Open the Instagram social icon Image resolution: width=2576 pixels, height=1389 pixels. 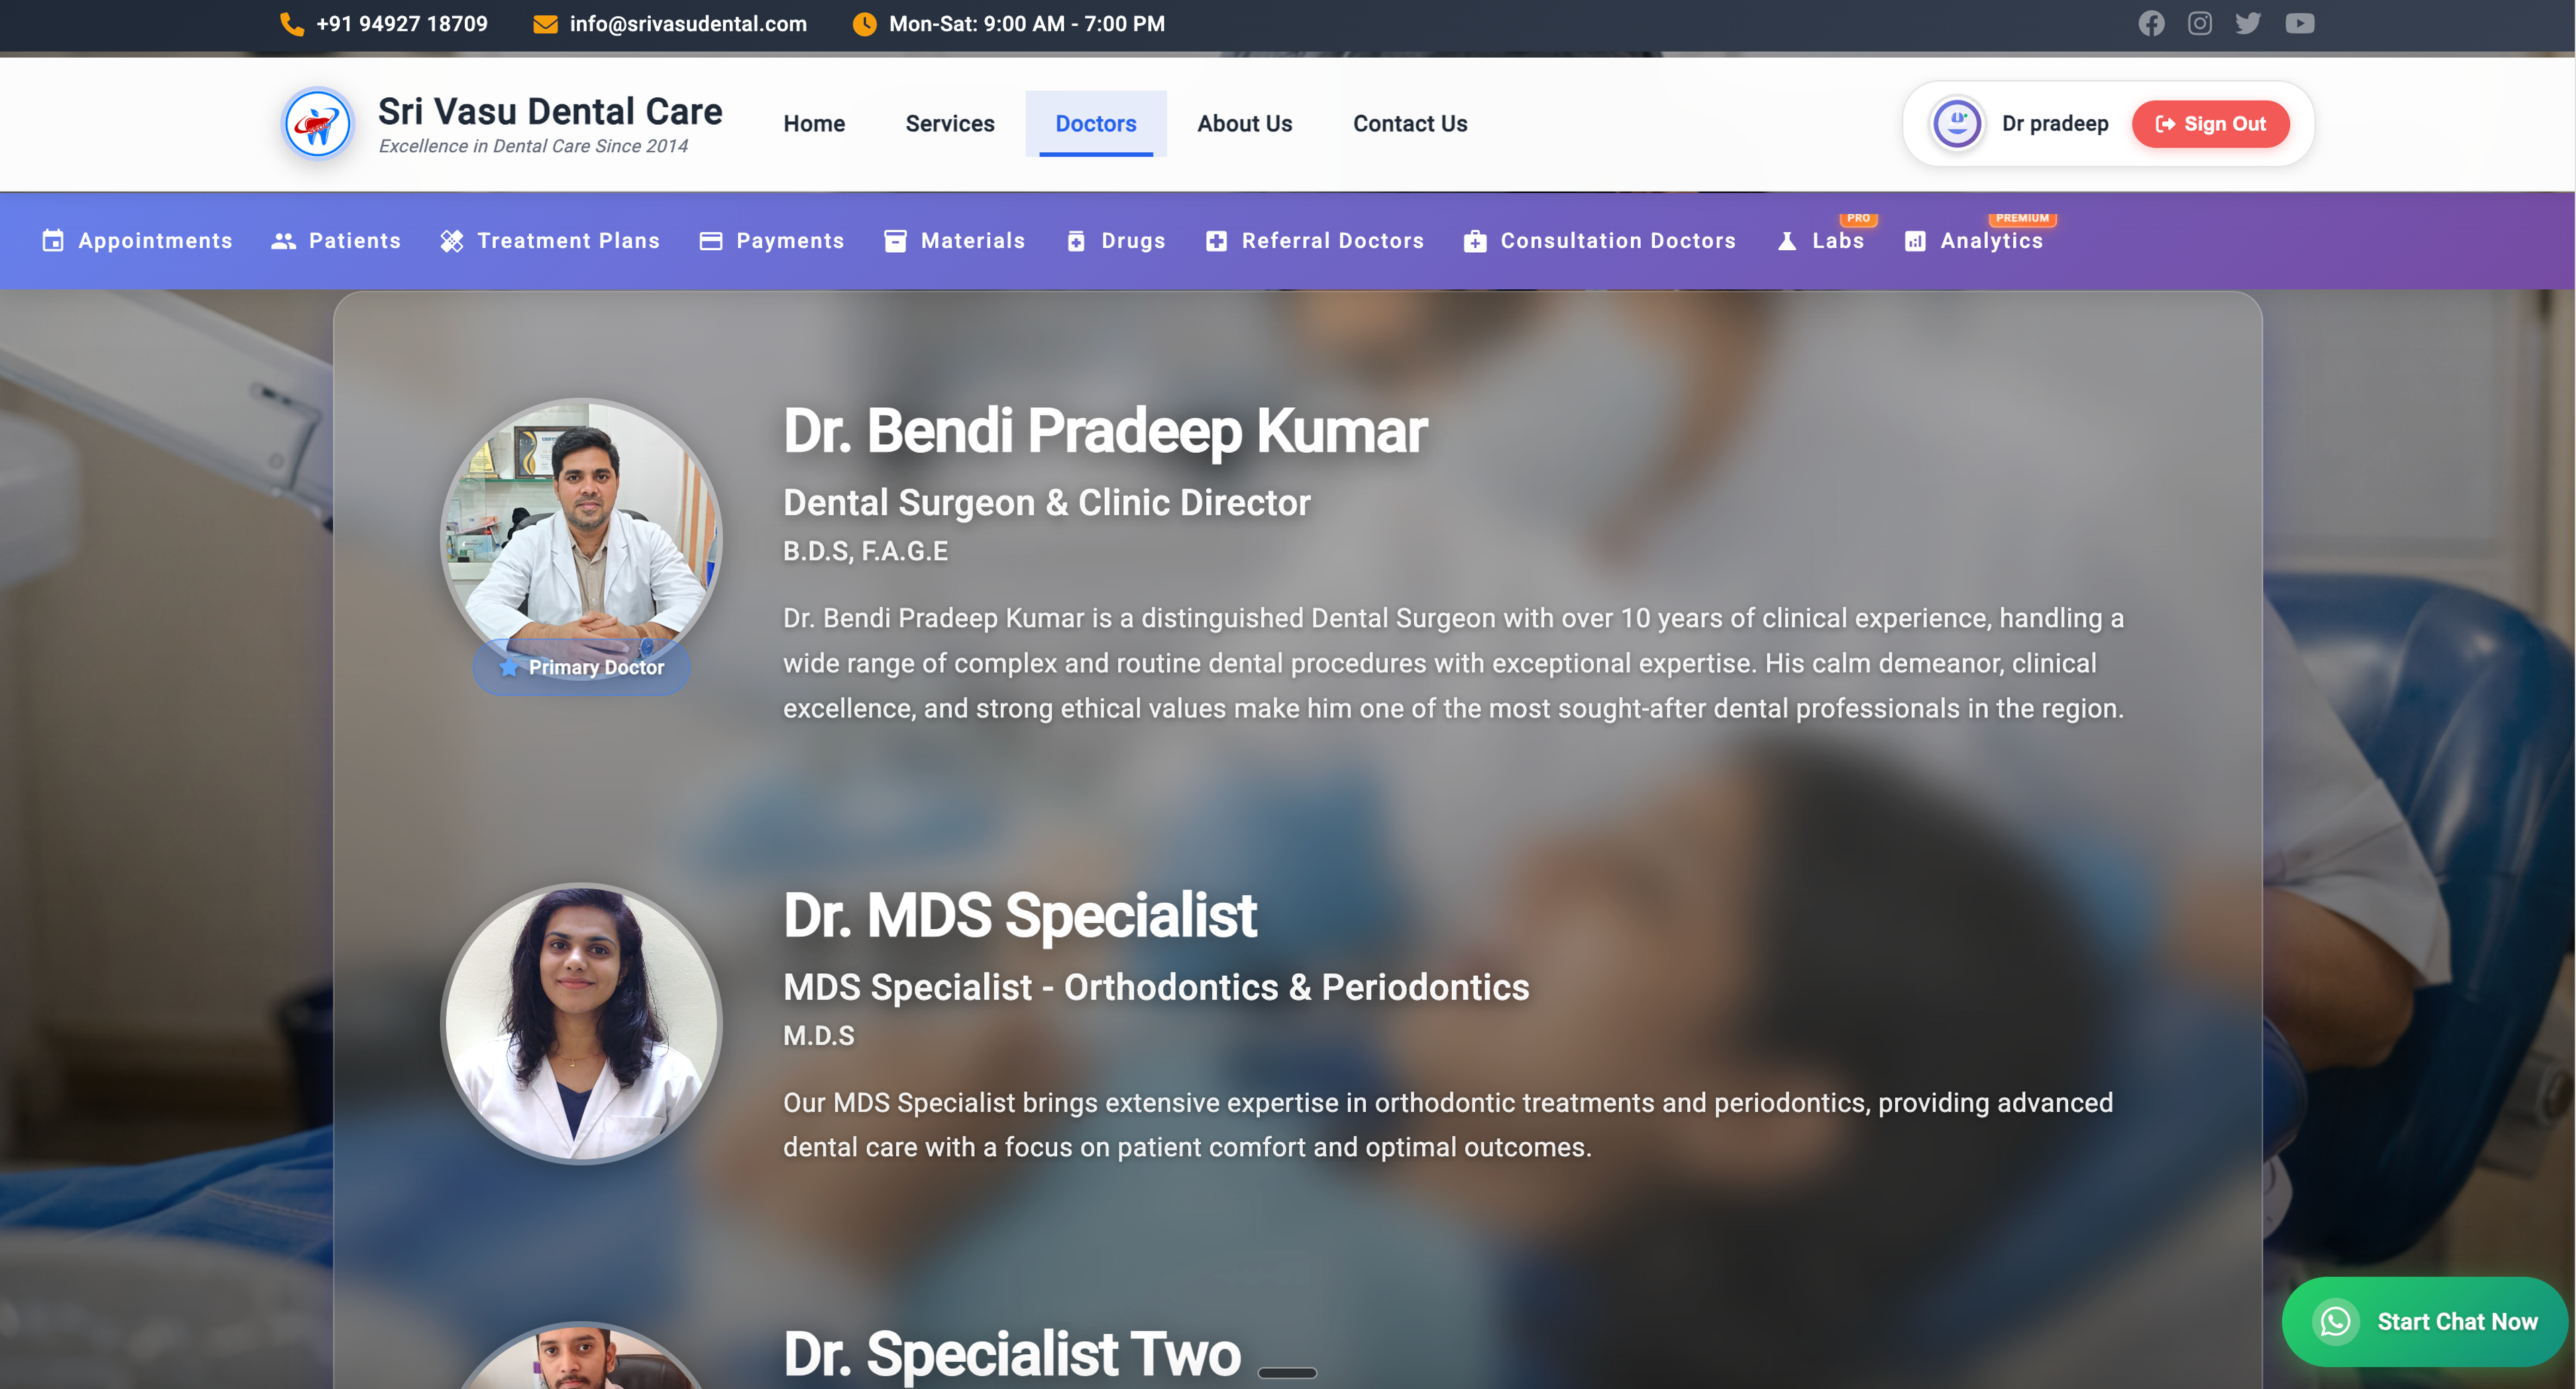(2199, 23)
